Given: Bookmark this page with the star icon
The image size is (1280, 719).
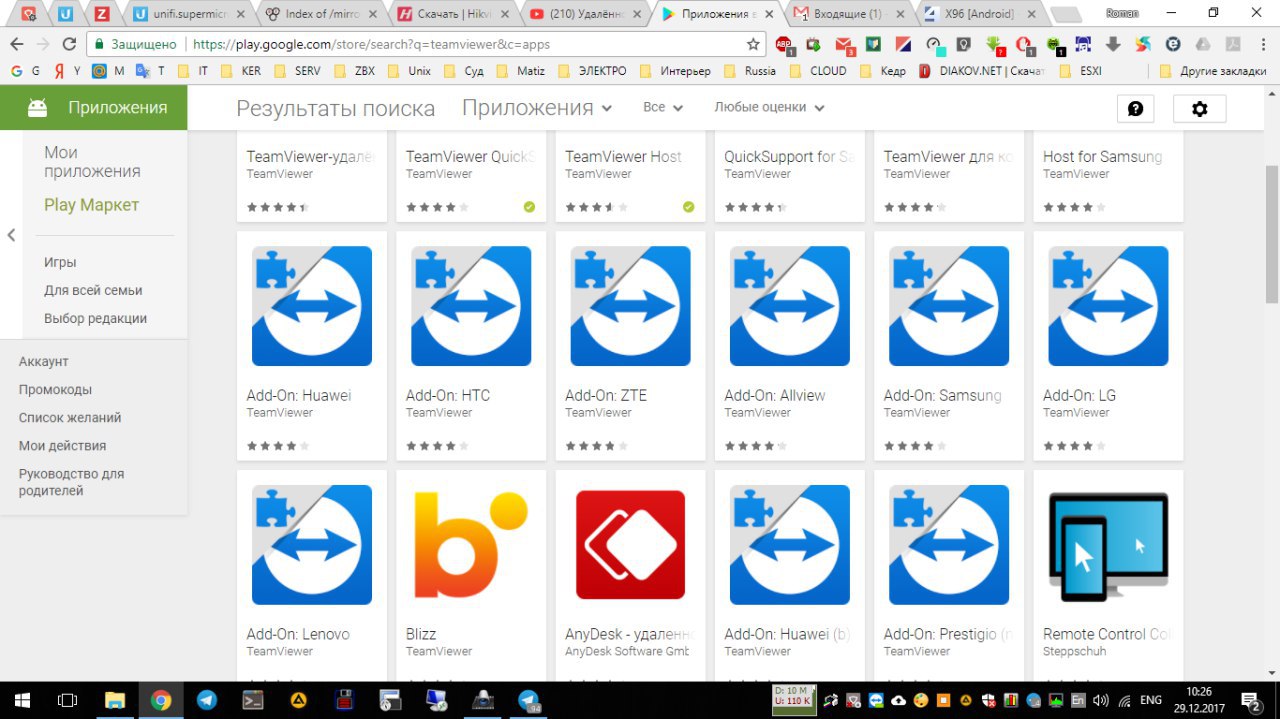Looking at the screenshot, I should [x=753, y=44].
